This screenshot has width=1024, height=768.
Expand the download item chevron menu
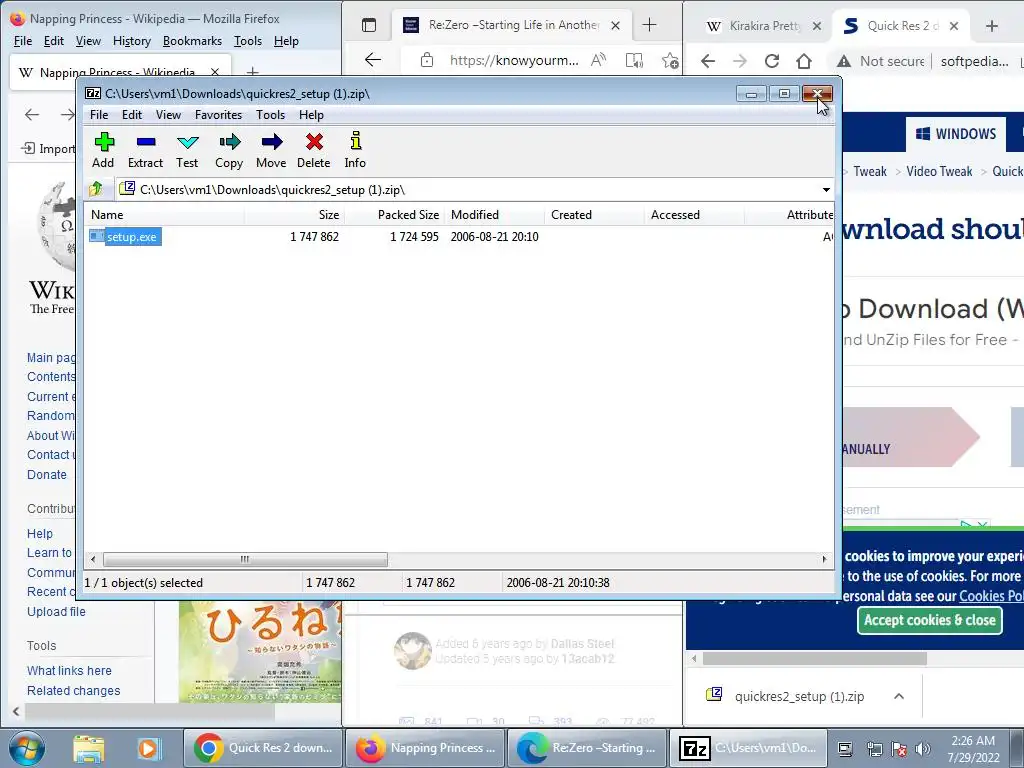(x=899, y=696)
